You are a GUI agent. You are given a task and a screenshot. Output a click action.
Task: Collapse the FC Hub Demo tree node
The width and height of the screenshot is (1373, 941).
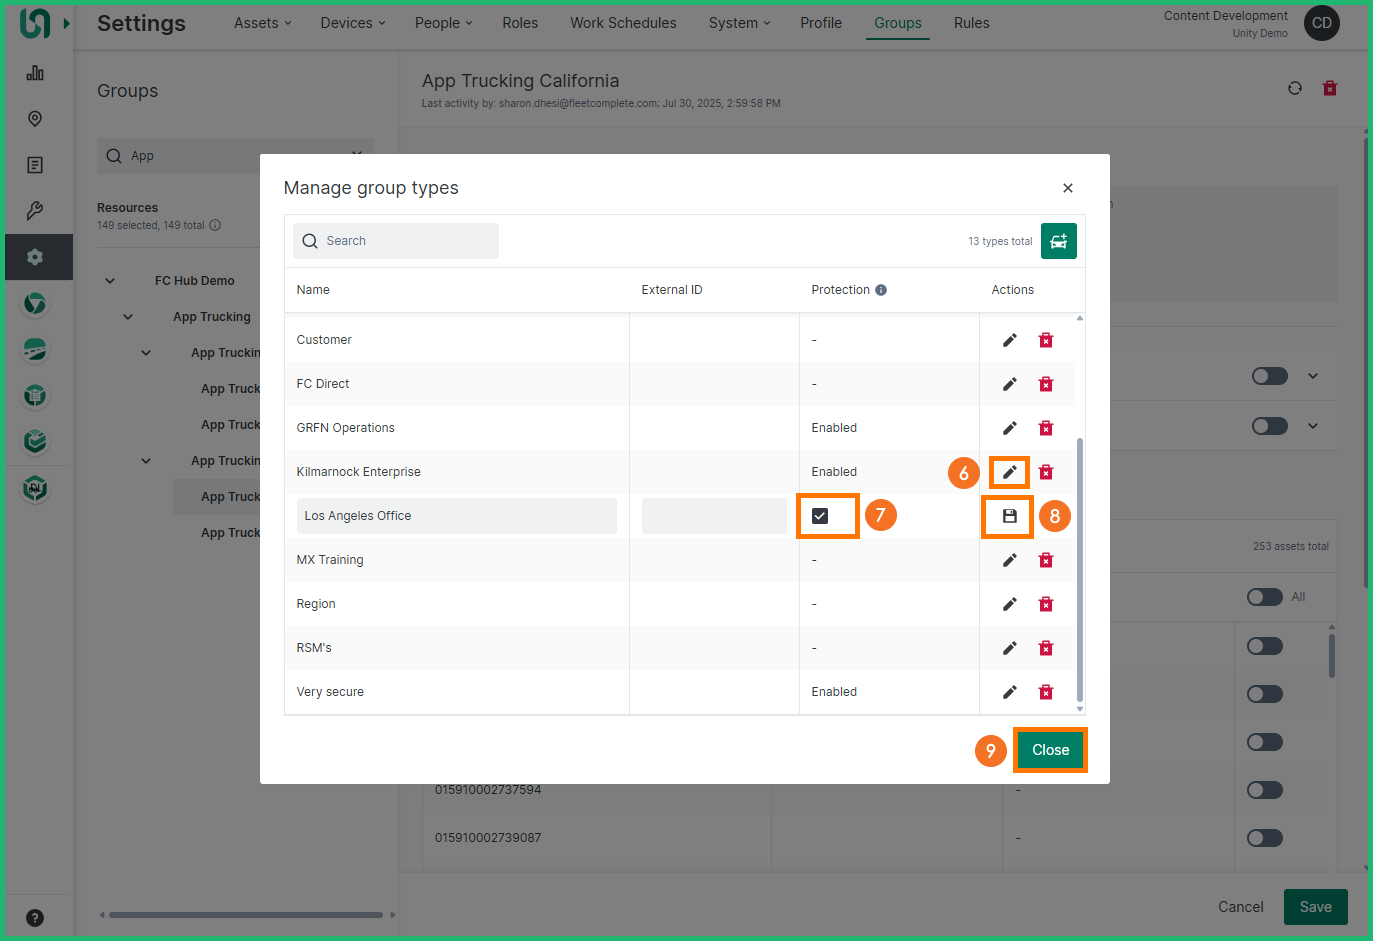[110, 281]
